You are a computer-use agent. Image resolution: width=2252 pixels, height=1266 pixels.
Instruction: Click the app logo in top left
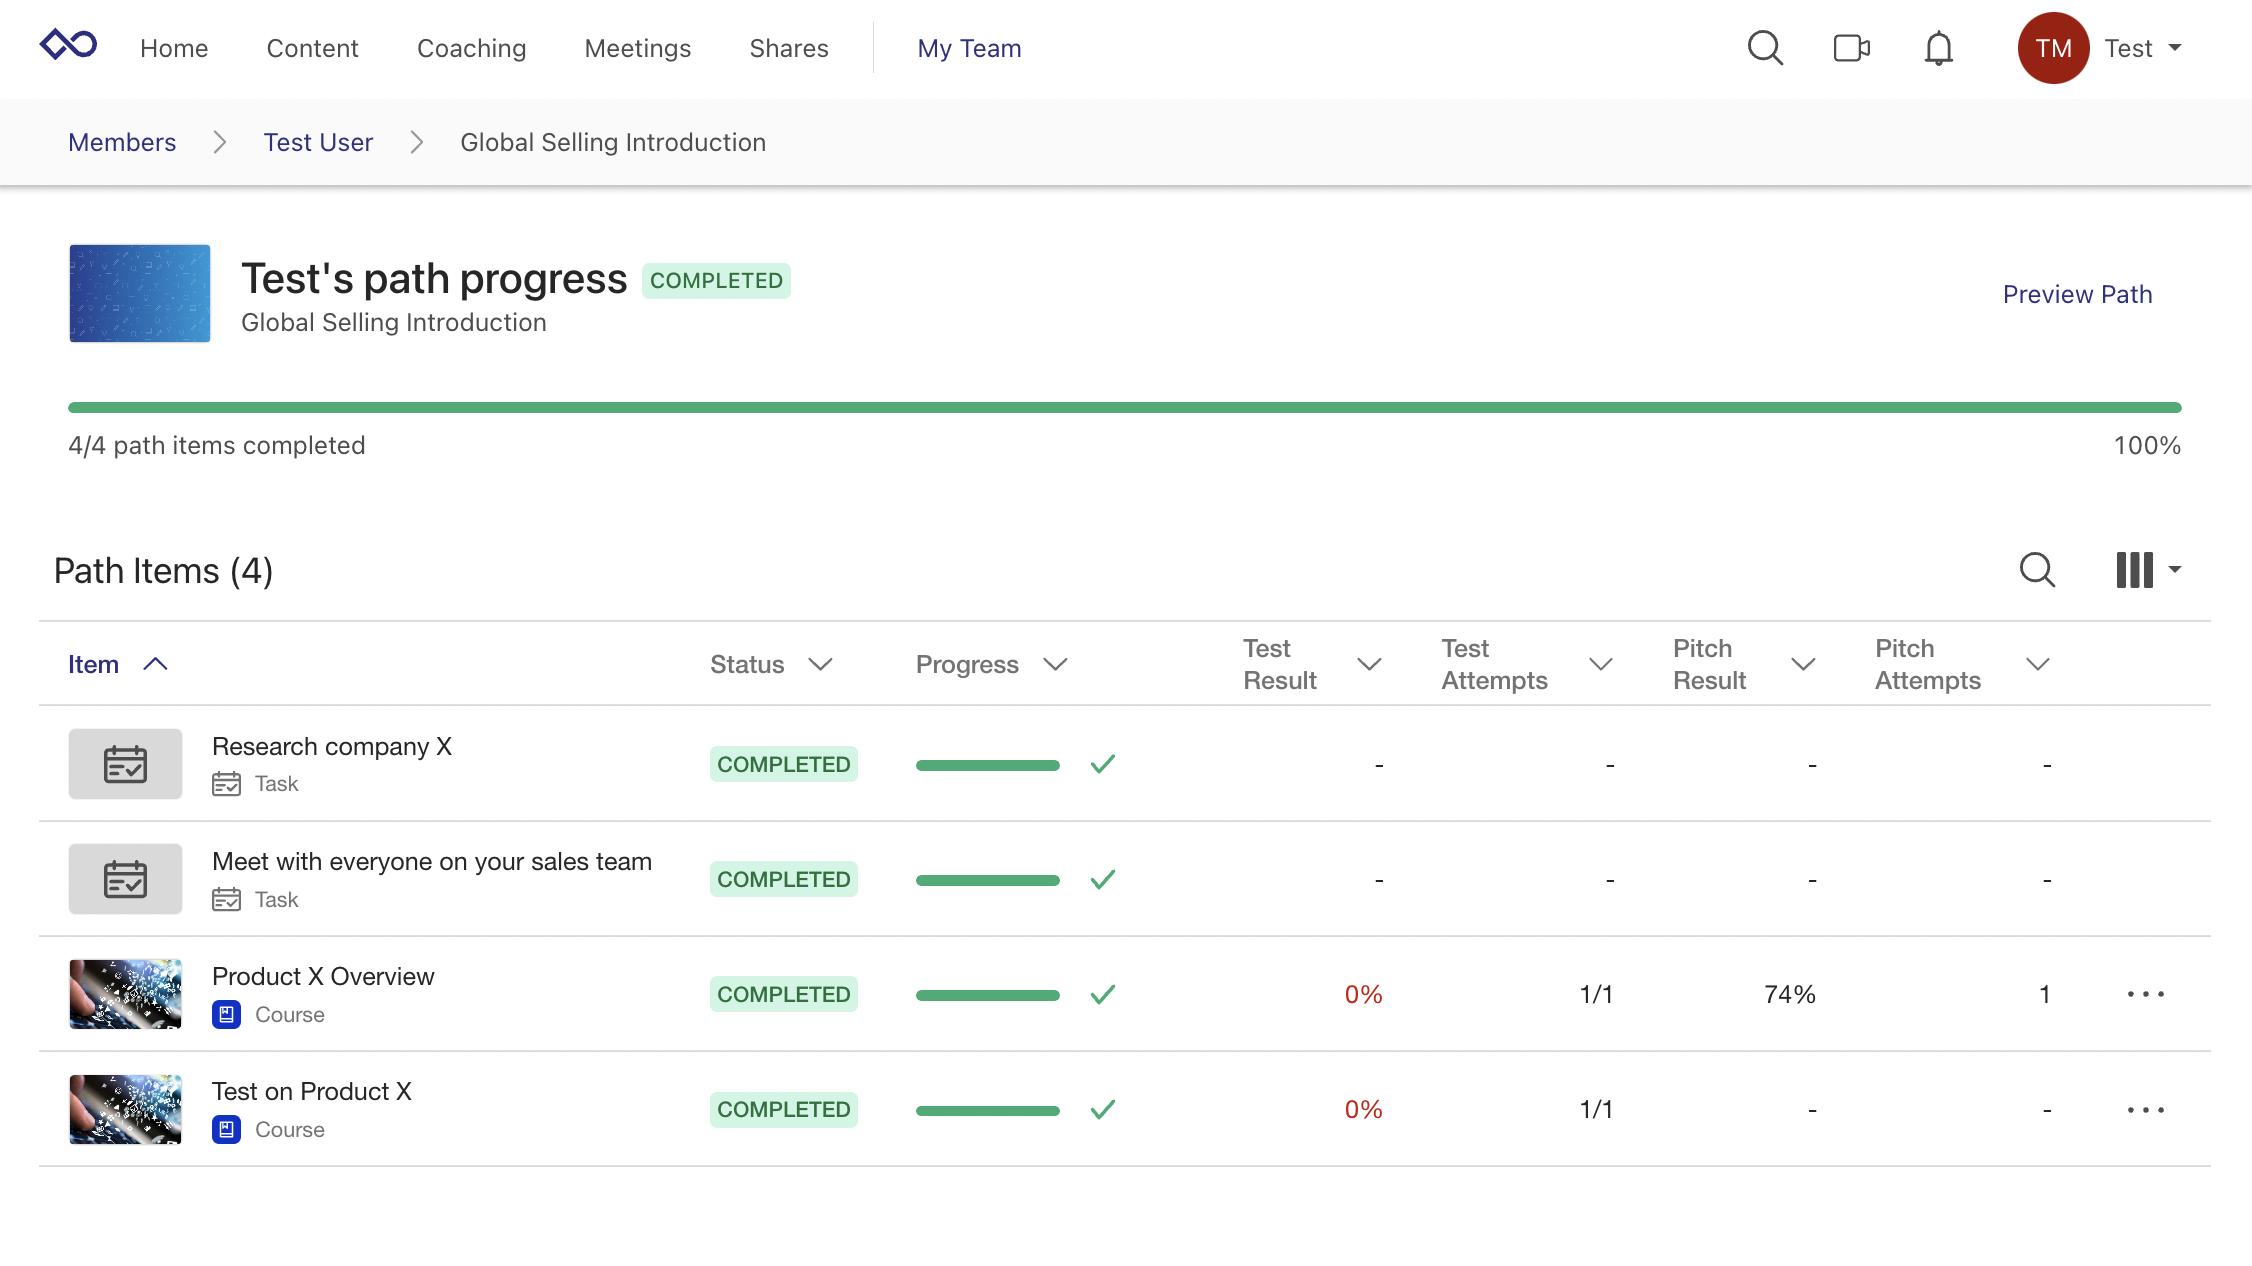tap(68, 44)
